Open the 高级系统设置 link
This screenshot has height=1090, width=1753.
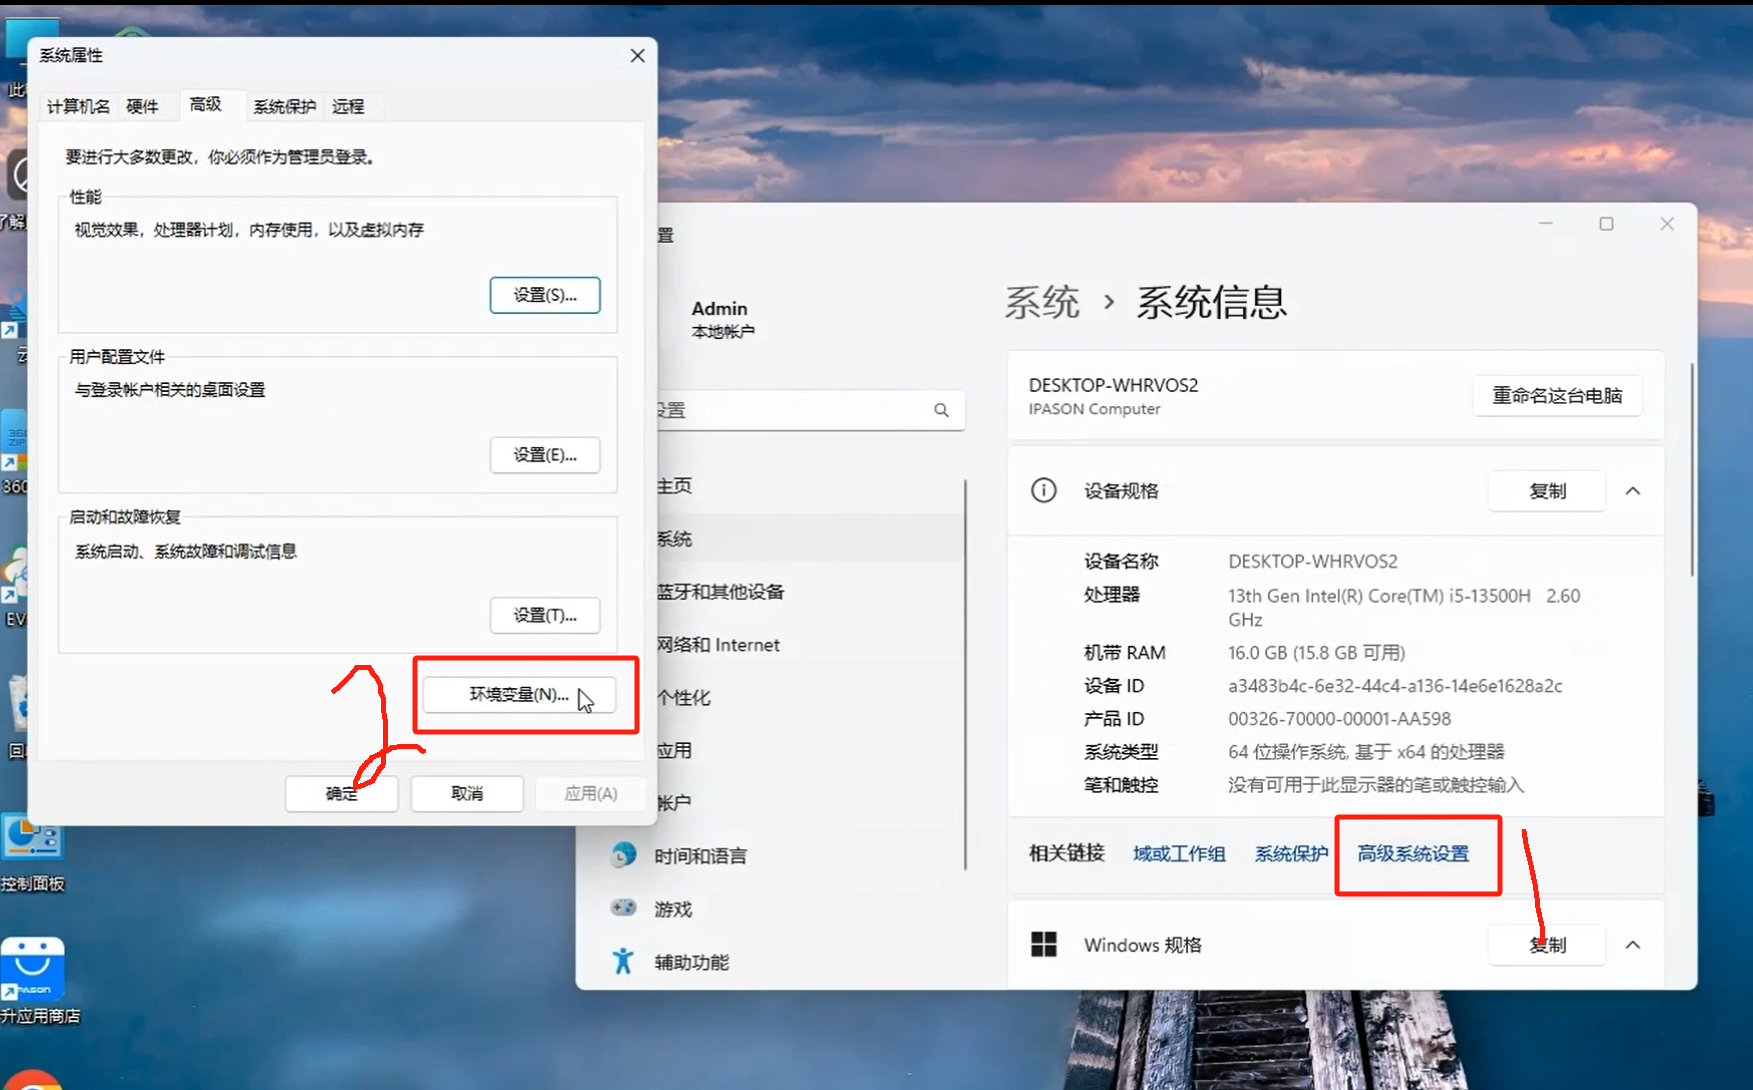[1413, 854]
